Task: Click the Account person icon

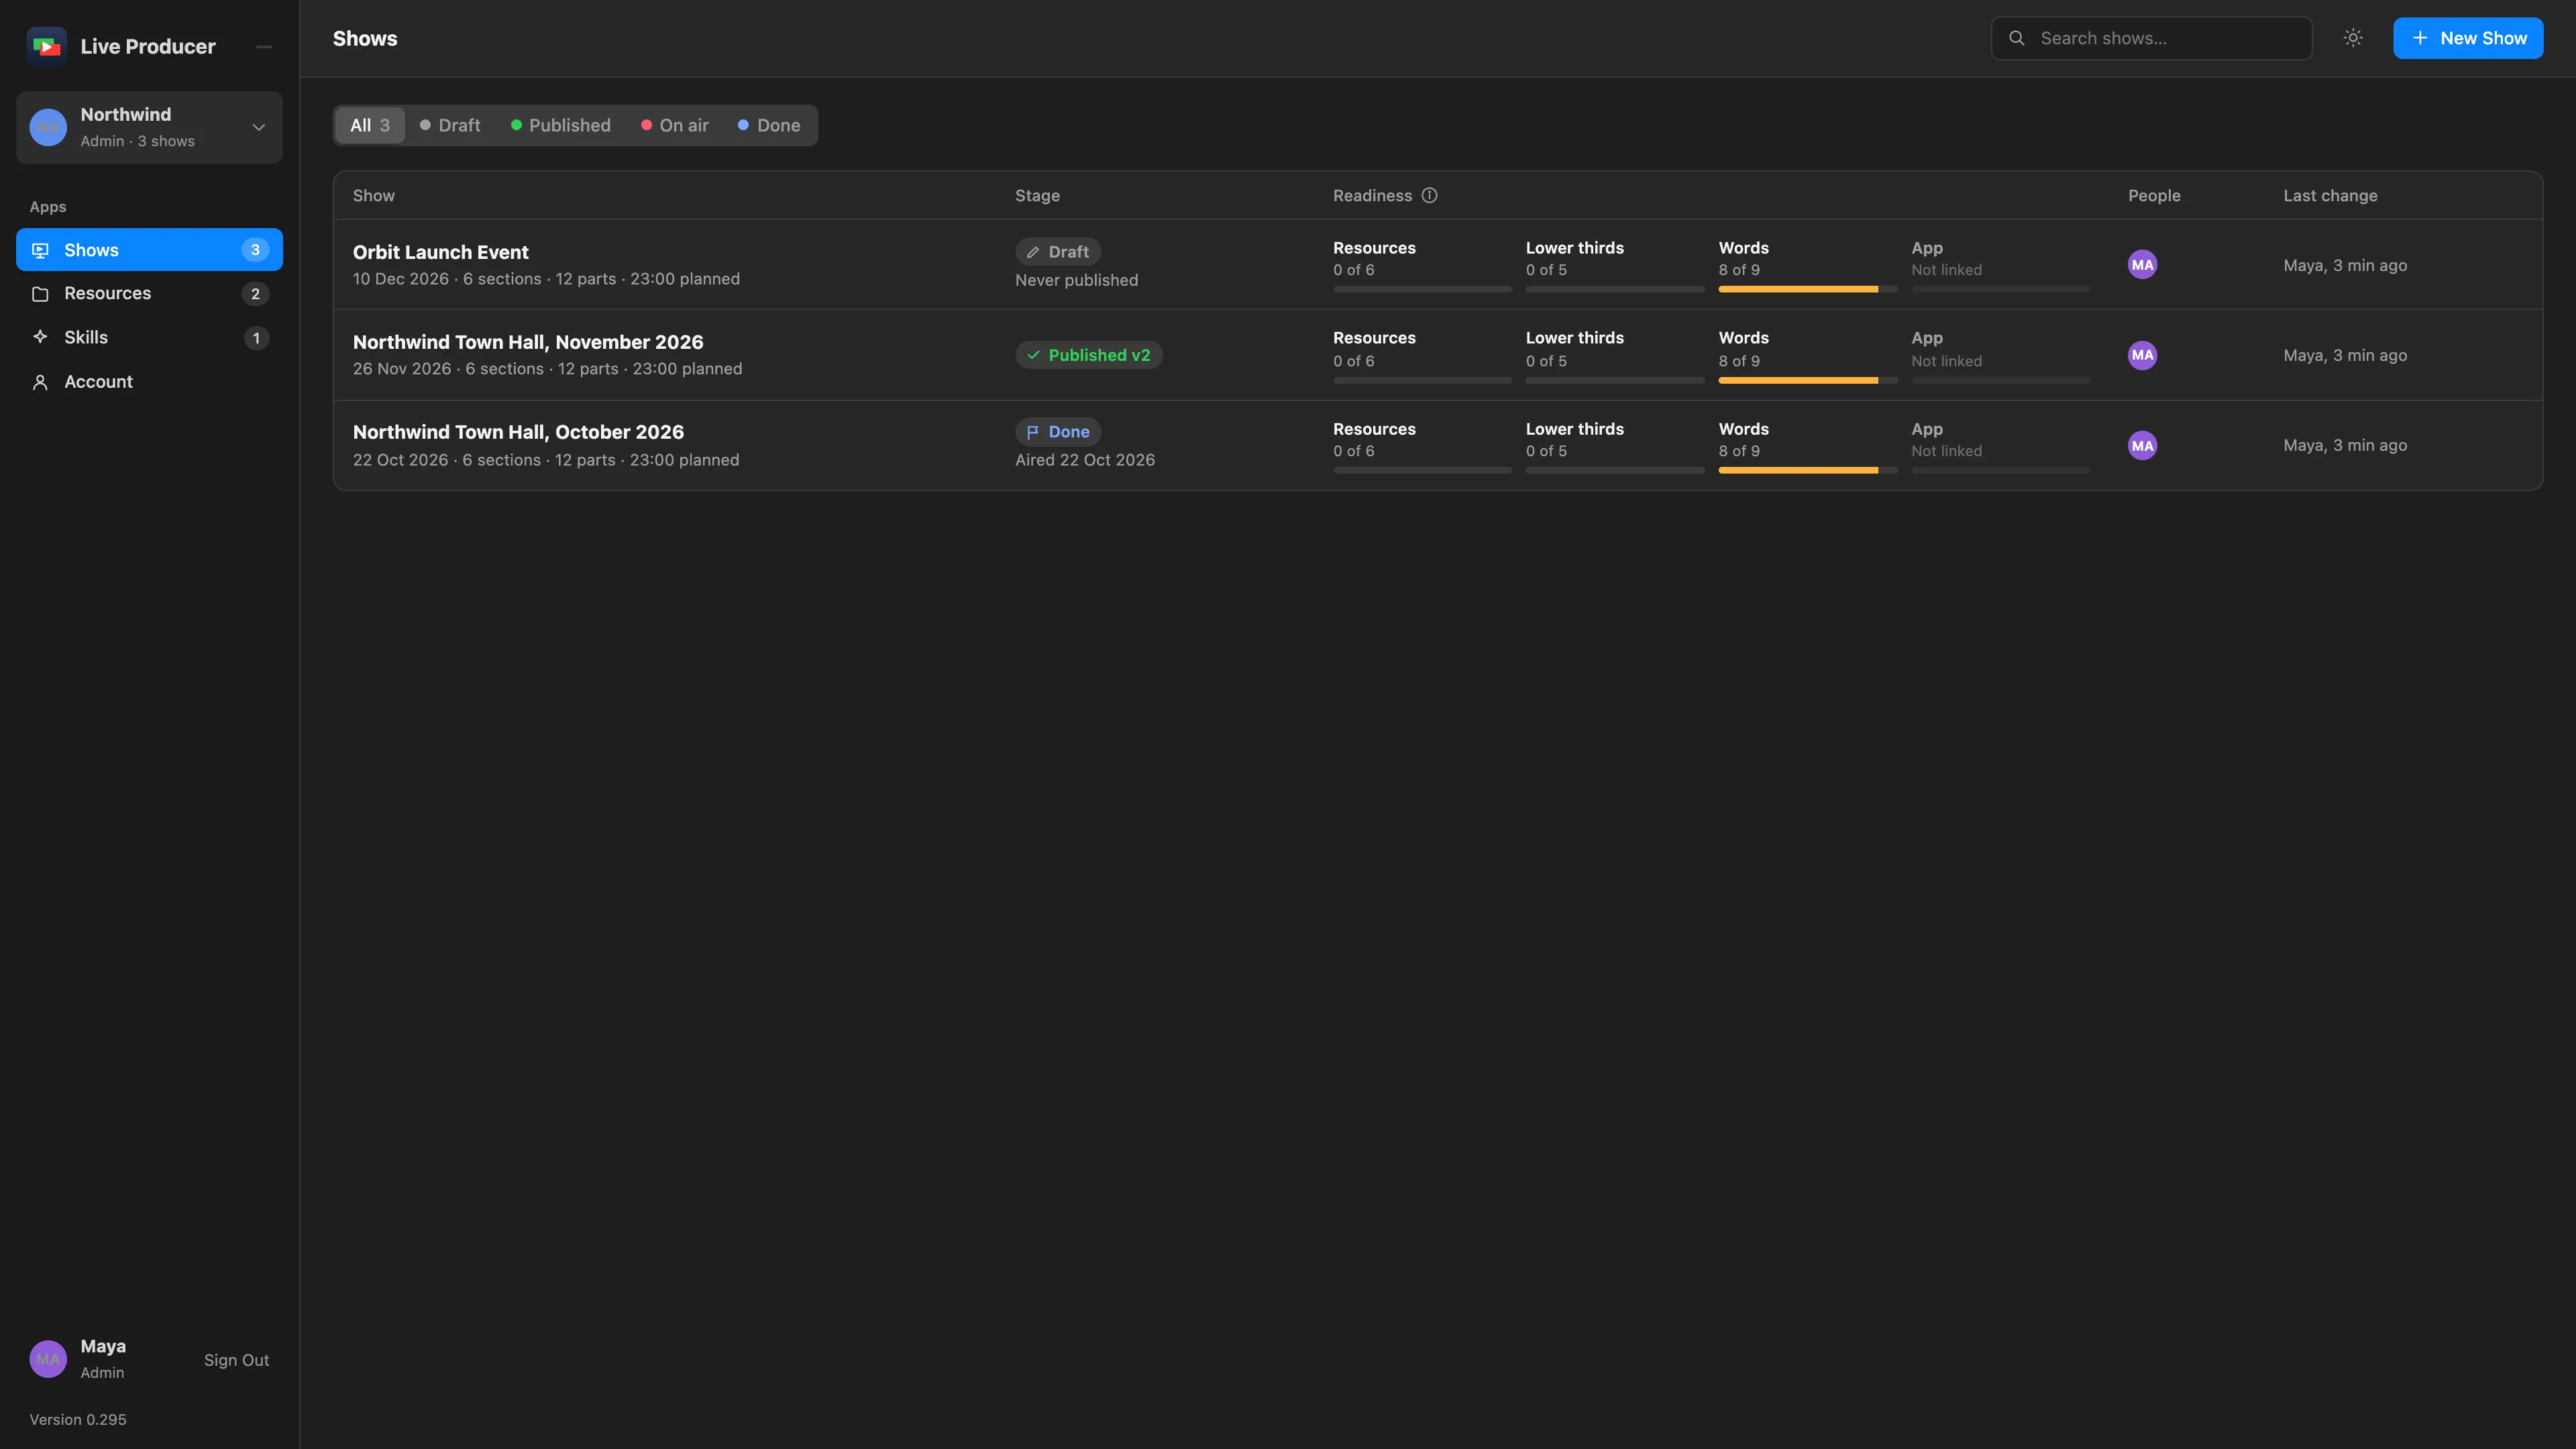Action: pos(40,382)
